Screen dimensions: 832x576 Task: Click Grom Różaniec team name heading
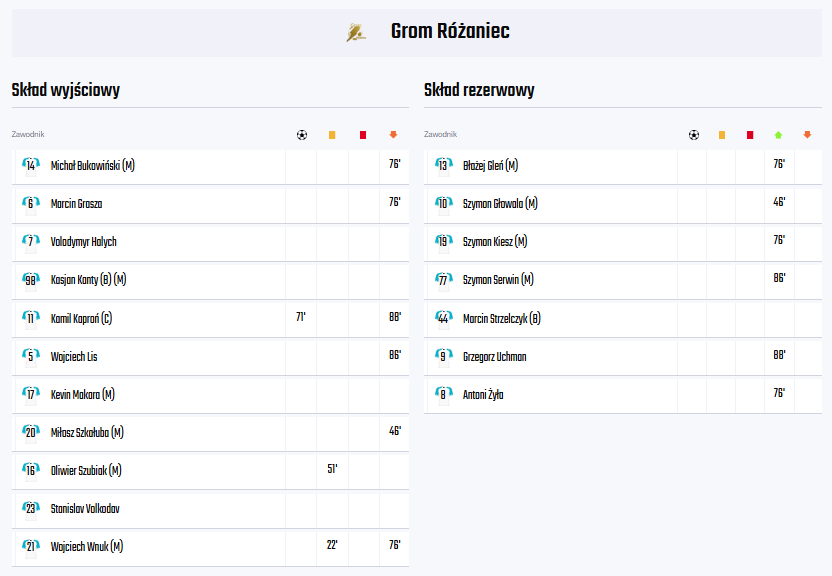tap(450, 31)
